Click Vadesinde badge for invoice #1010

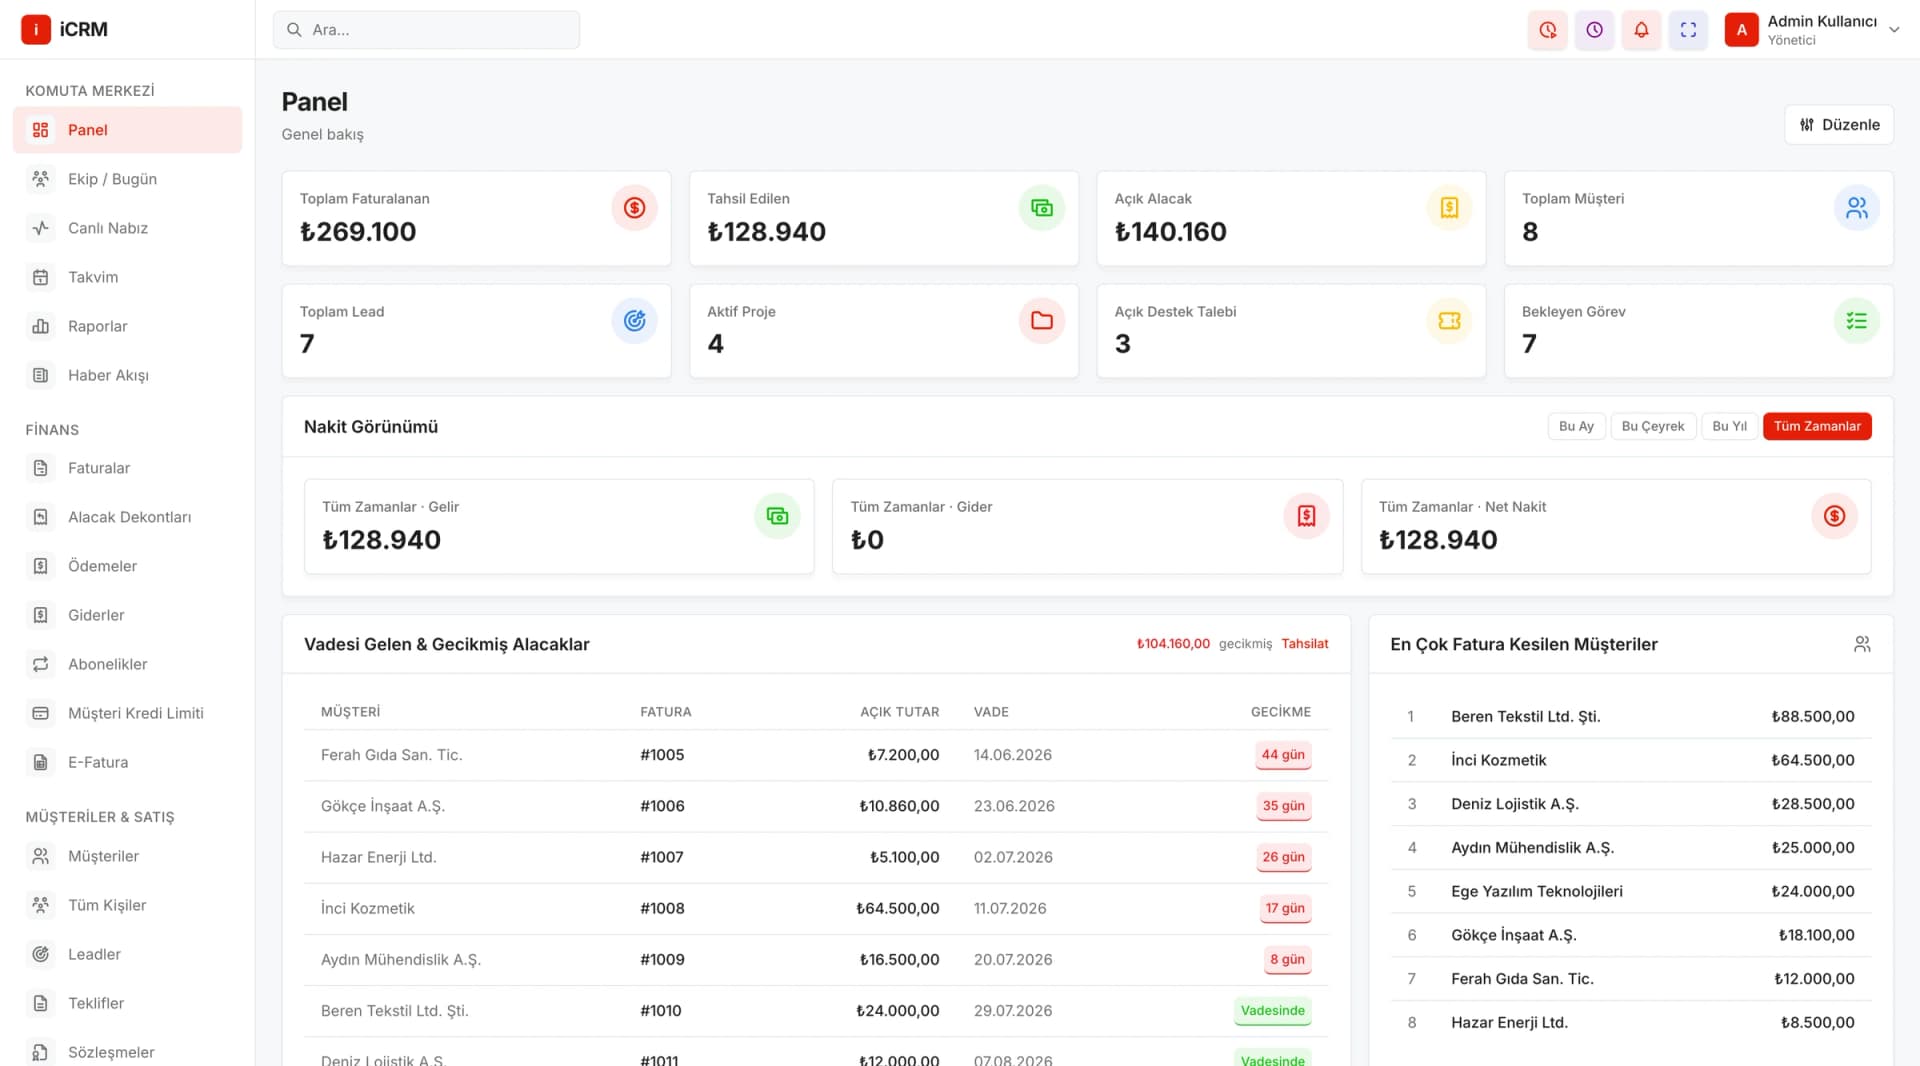[1272, 1011]
